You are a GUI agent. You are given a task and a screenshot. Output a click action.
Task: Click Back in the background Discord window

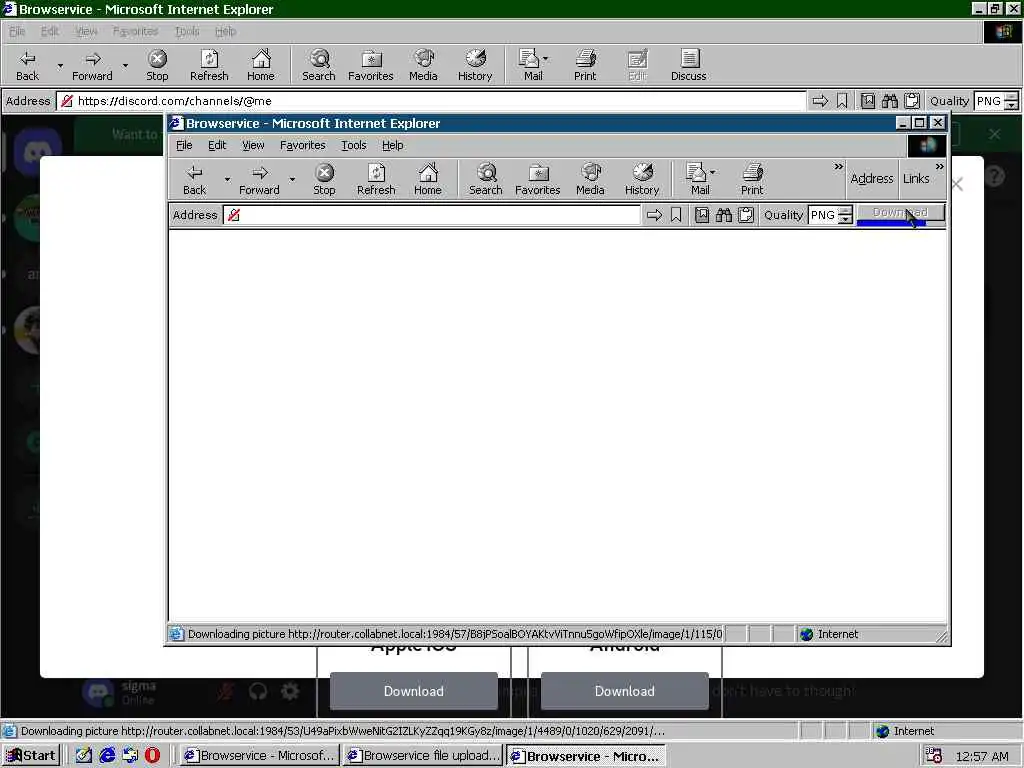click(x=27, y=65)
